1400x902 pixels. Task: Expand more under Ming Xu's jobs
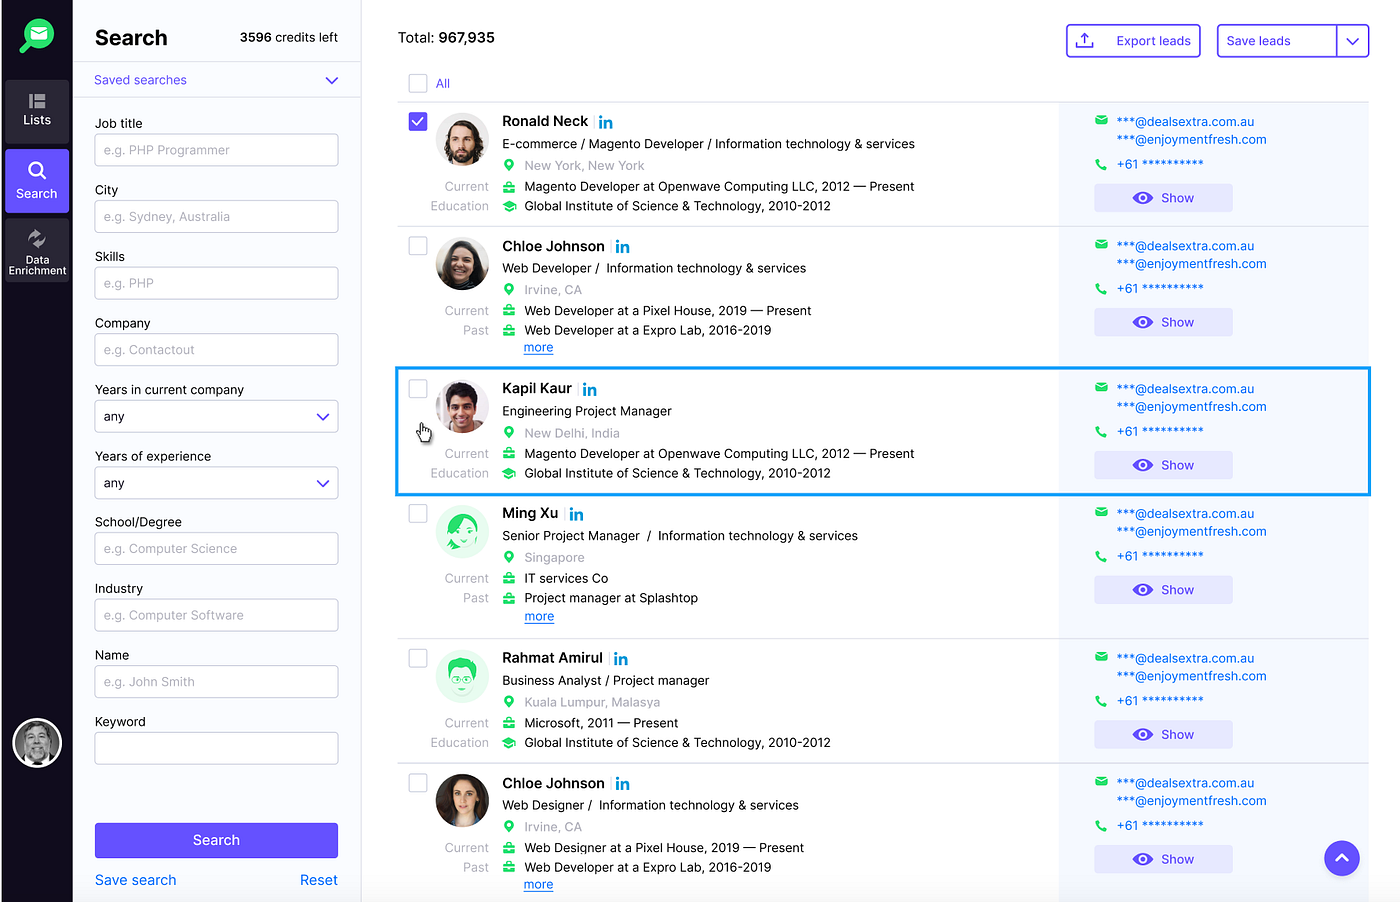539,616
